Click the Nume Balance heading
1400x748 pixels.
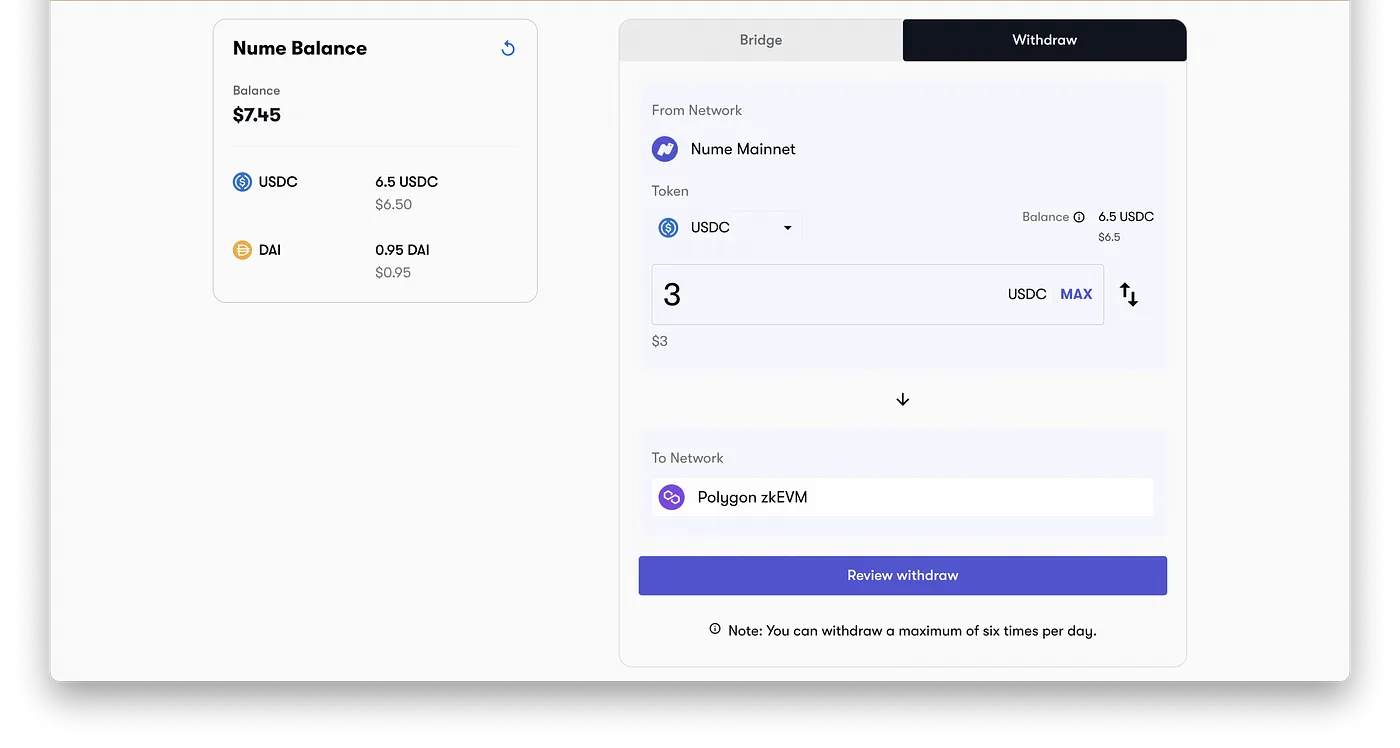300,48
